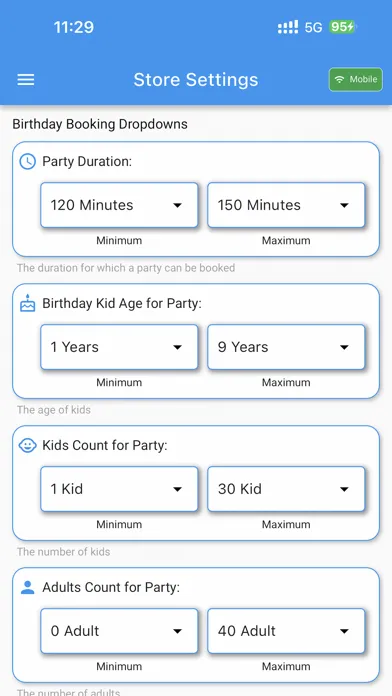The height and width of the screenshot is (696, 392).
Task: Click the Store Settings title
Action: click(x=196, y=80)
